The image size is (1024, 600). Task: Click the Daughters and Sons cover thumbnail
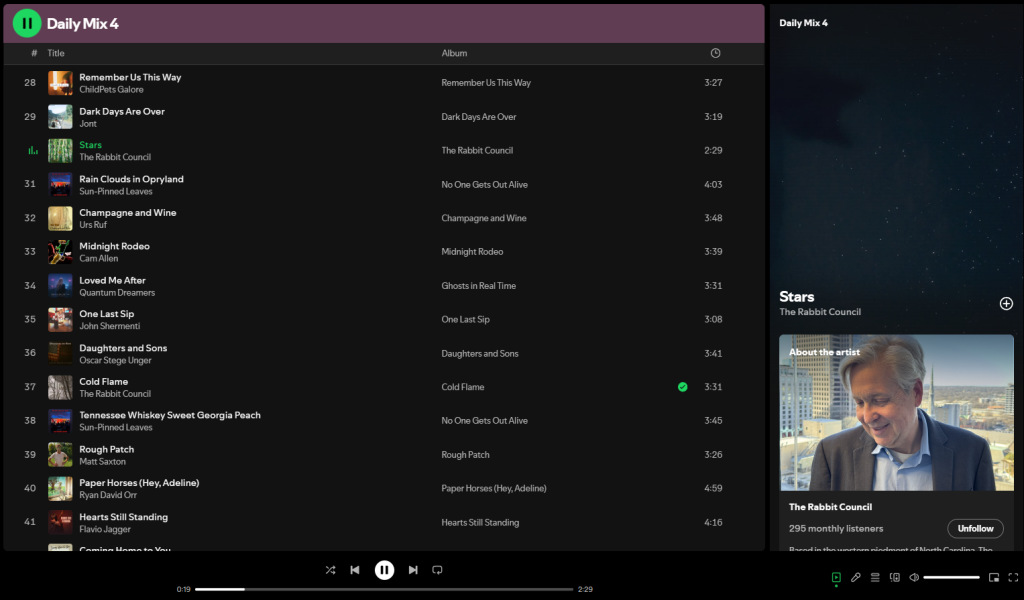click(x=60, y=353)
